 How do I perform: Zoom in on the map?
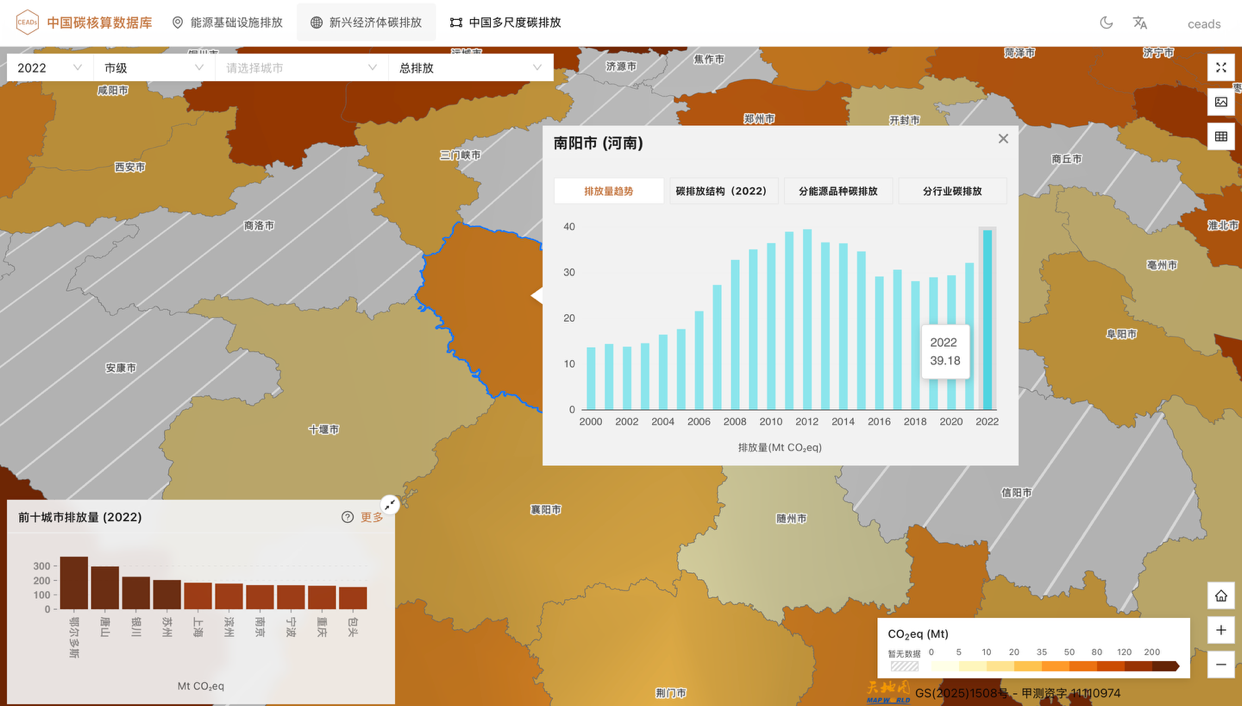1221,630
